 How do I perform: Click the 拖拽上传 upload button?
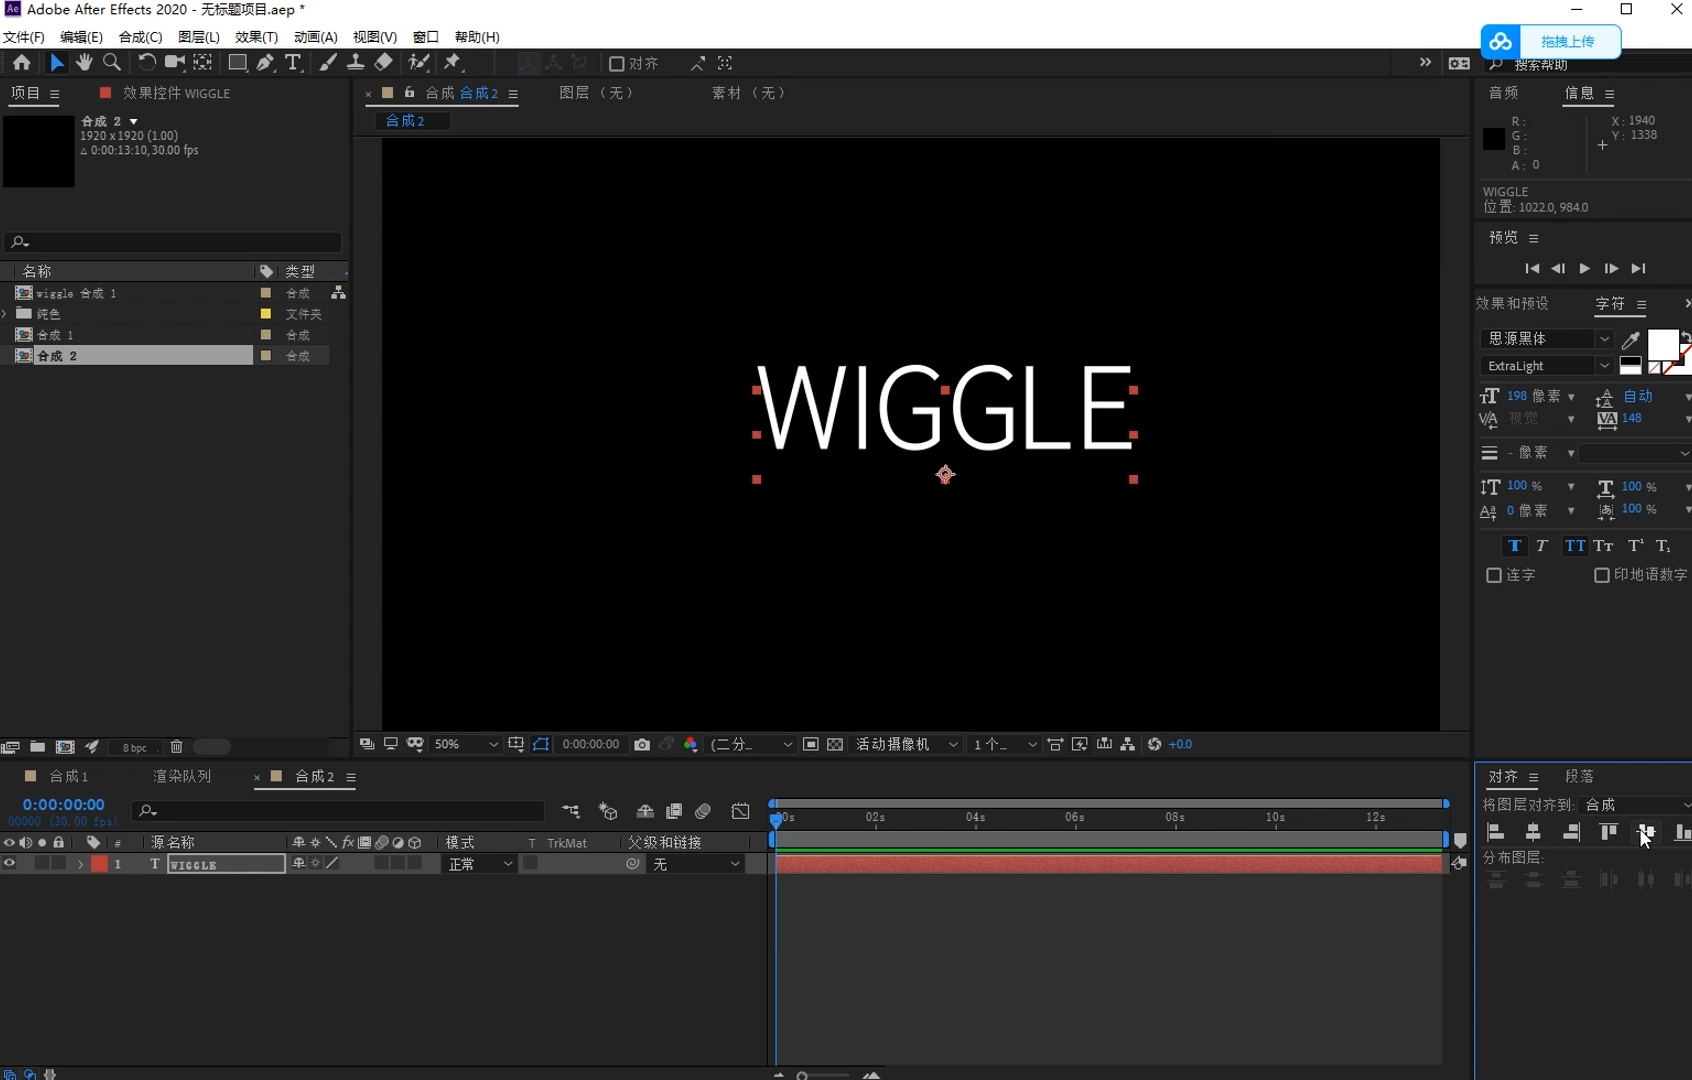[x=1567, y=42]
